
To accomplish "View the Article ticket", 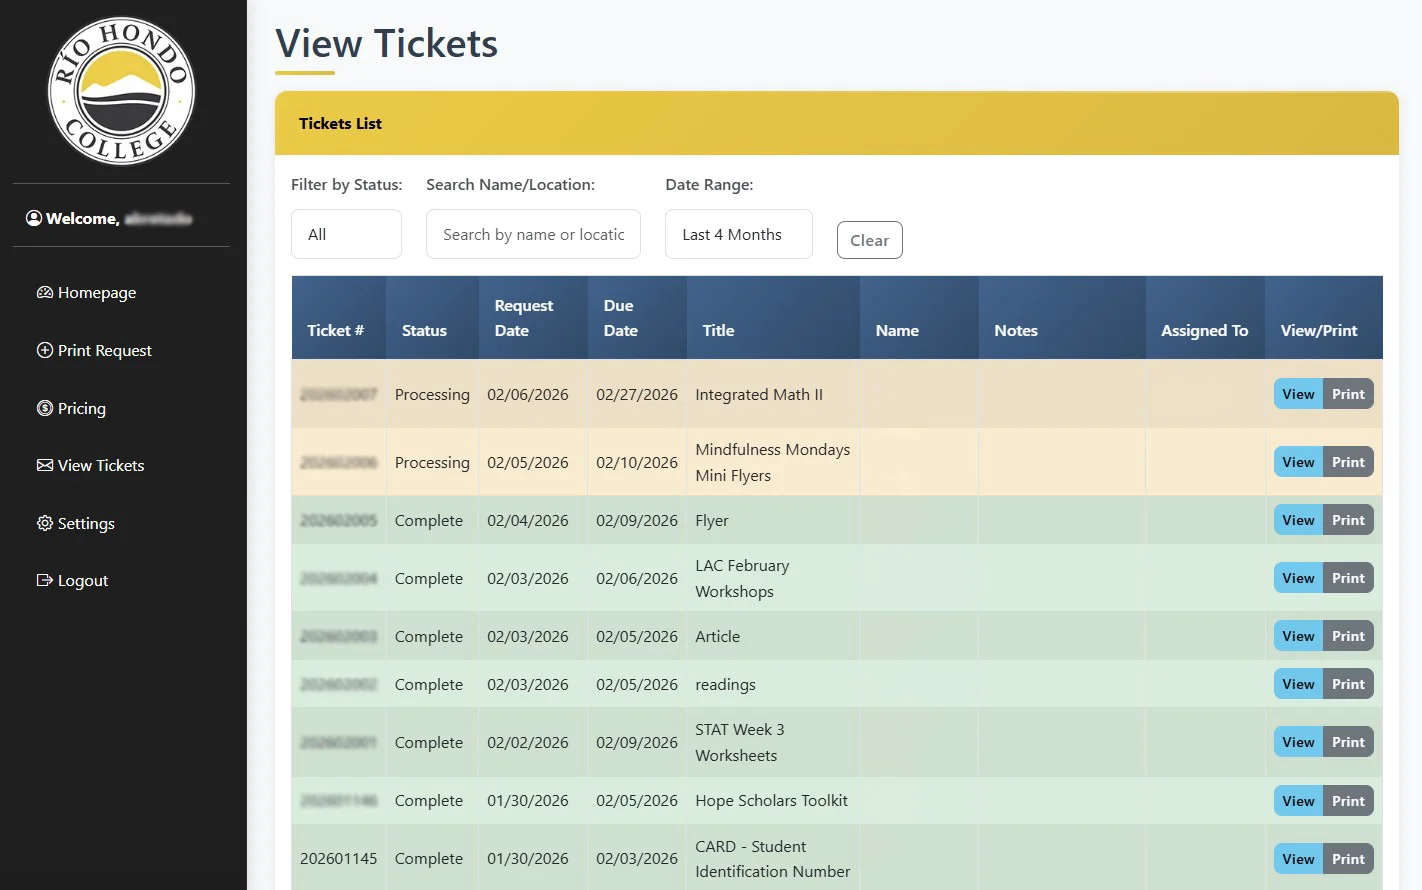I will [1298, 636].
